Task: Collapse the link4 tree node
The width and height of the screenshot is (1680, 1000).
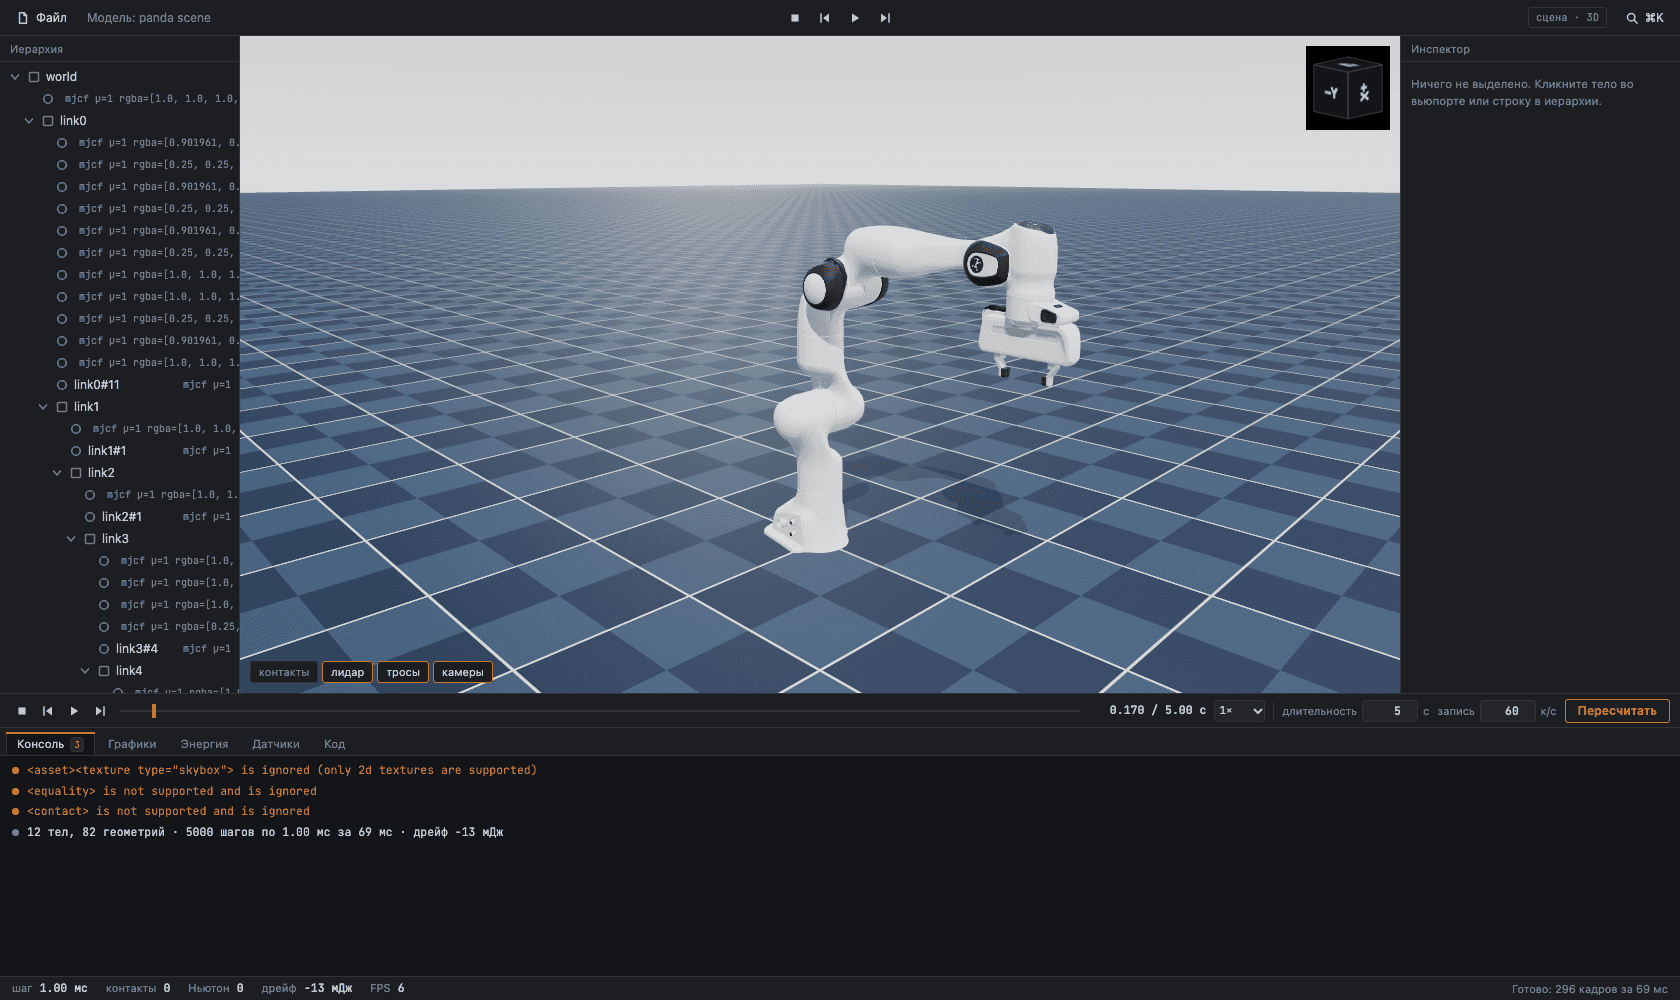Action: [85, 671]
